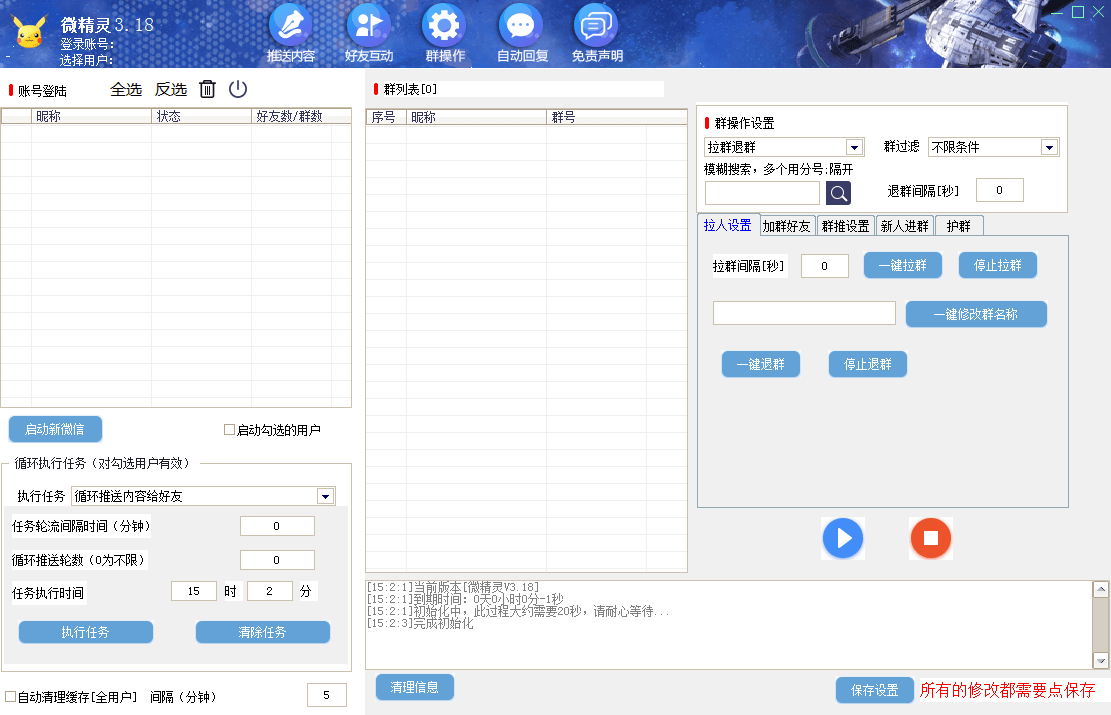Open the 好友互动 toolbar icon
The image size is (1111, 715).
tap(368, 33)
